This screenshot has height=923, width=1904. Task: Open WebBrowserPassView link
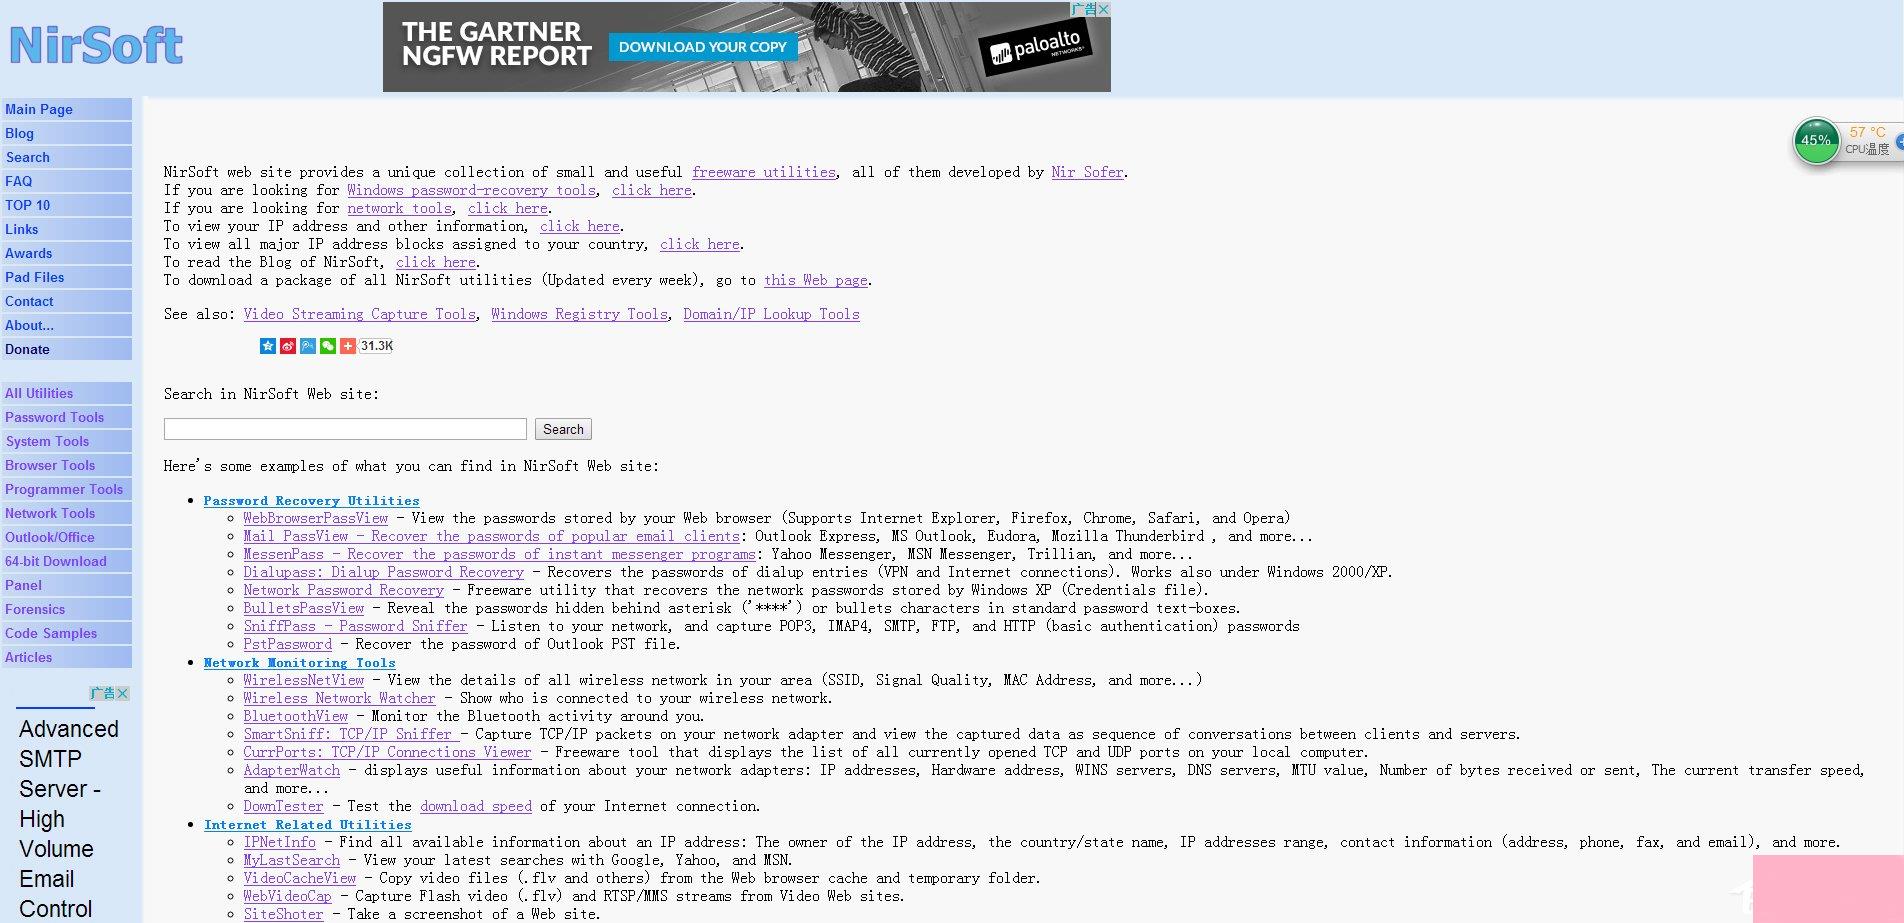click(x=315, y=518)
